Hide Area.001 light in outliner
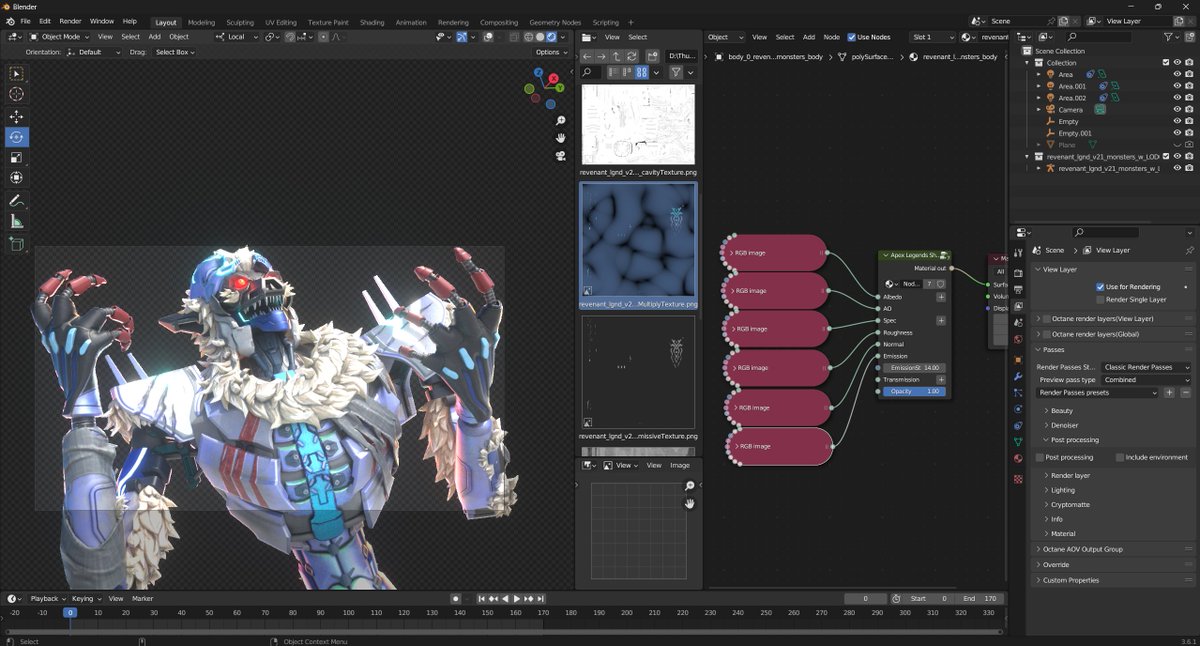Viewport: 1200px width, 646px height. coord(1177,86)
